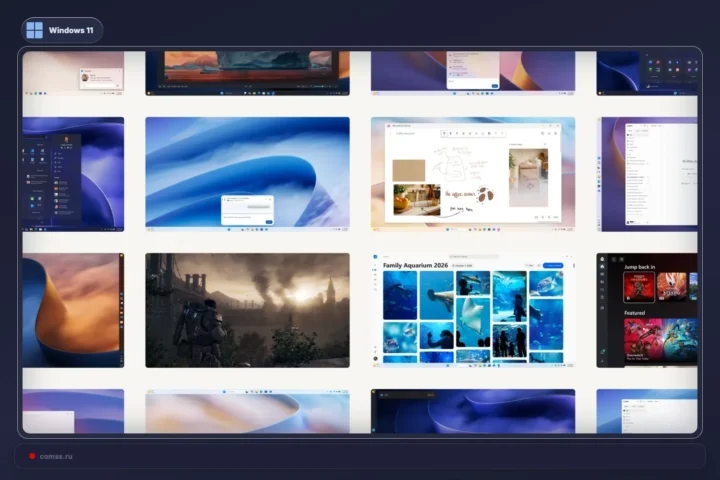Click 'Featured' heading in Xbox app

click(x=634, y=313)
